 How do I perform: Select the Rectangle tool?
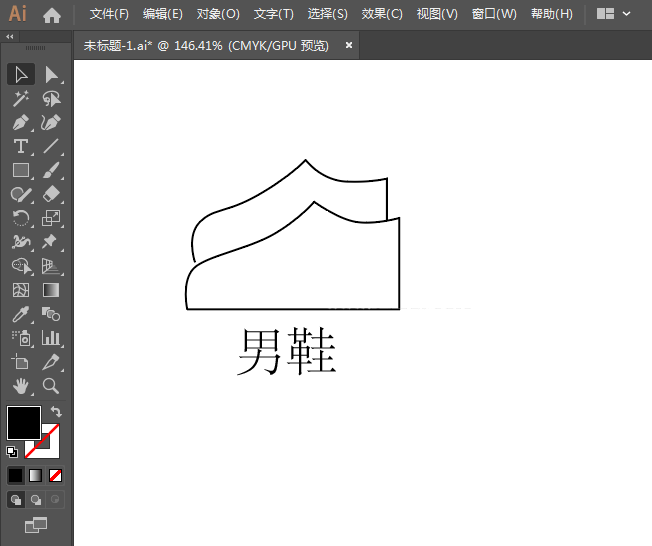(x=21, y=170)
